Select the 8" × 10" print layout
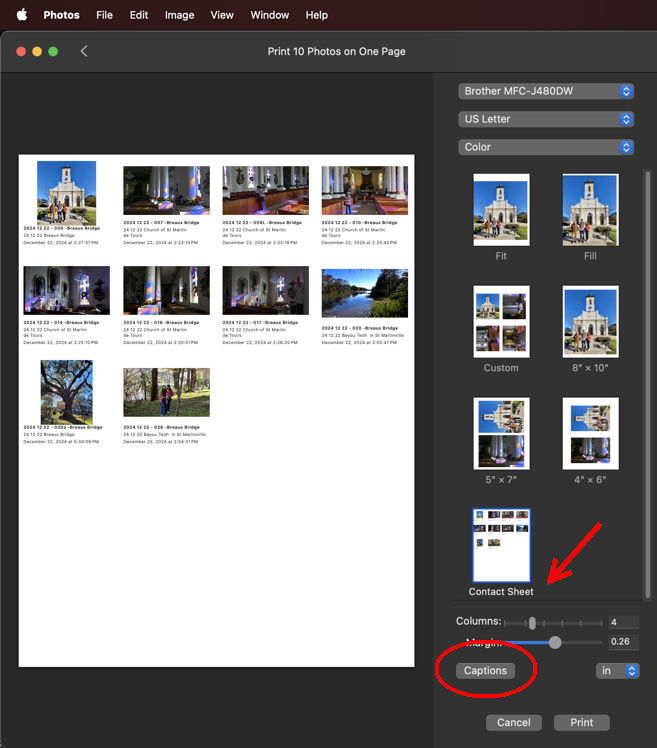657x748 pixels. (x=590, y=322)
